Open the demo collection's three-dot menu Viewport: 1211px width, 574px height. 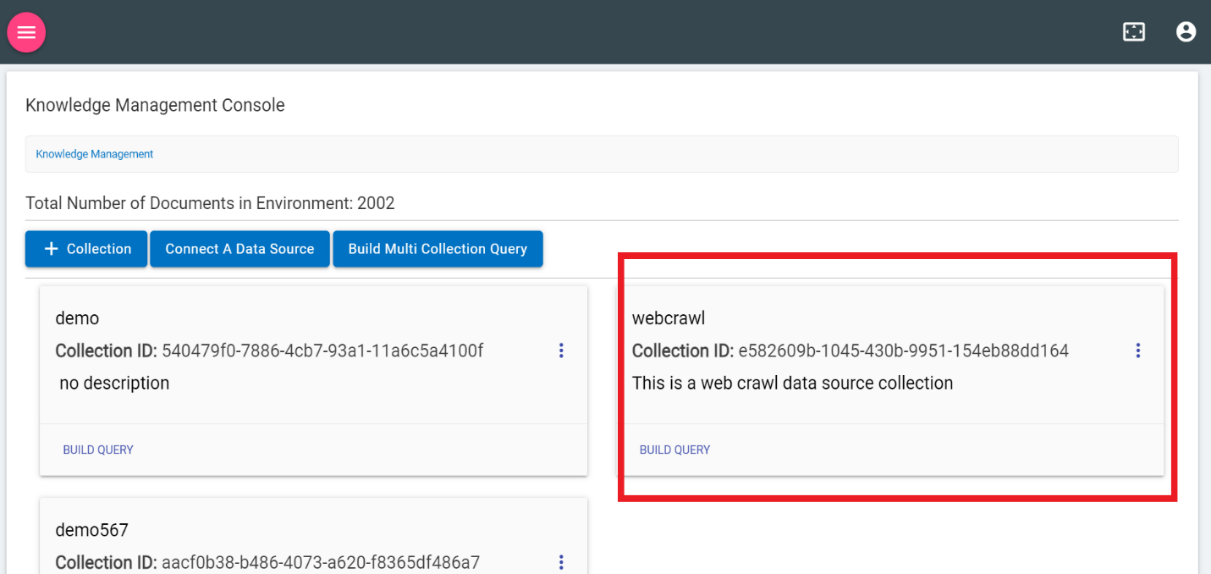tap(561, 350)
